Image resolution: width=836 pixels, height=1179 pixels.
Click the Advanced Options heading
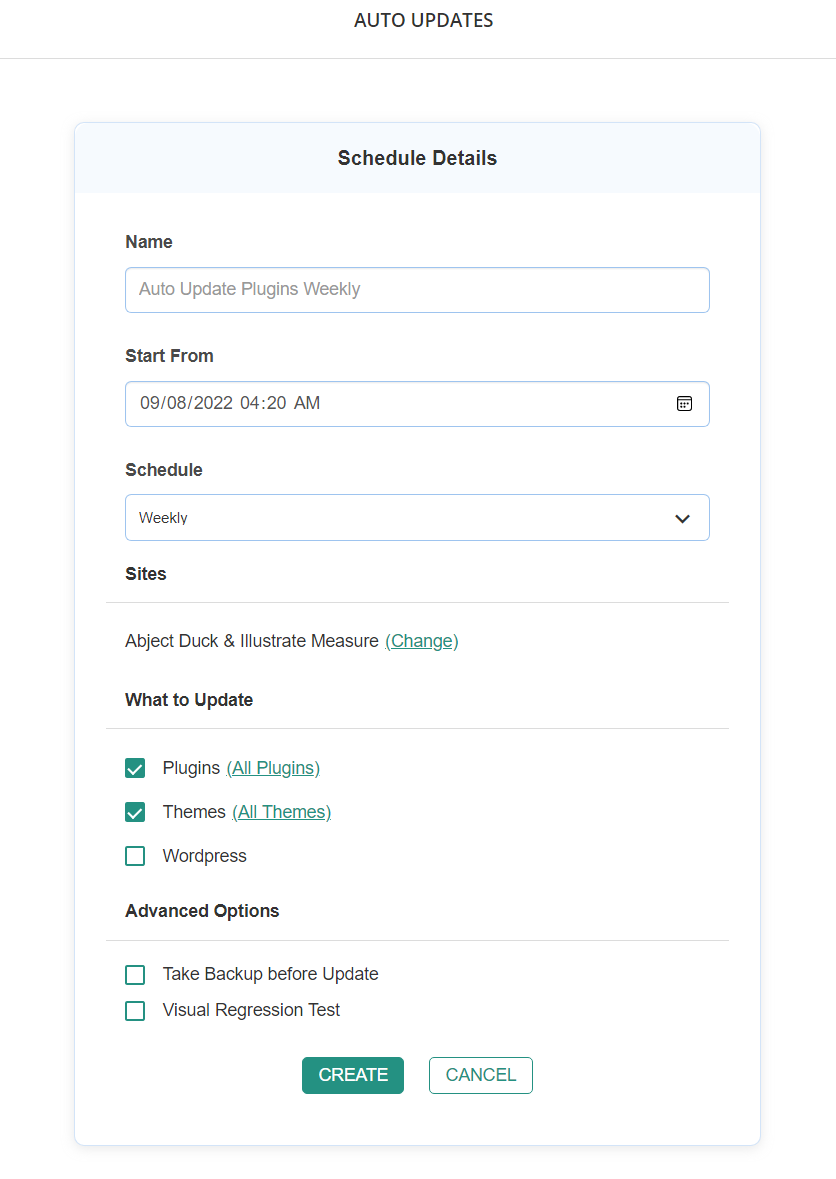(202, 911)
